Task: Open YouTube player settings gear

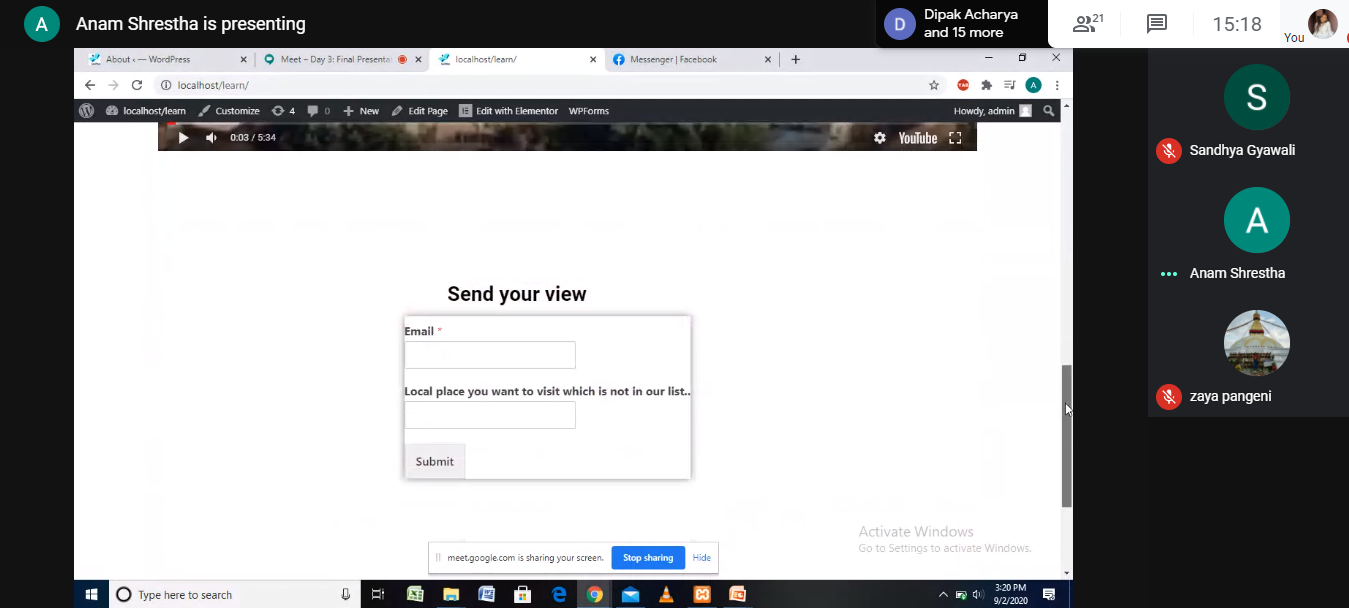Action: [880, 138]
